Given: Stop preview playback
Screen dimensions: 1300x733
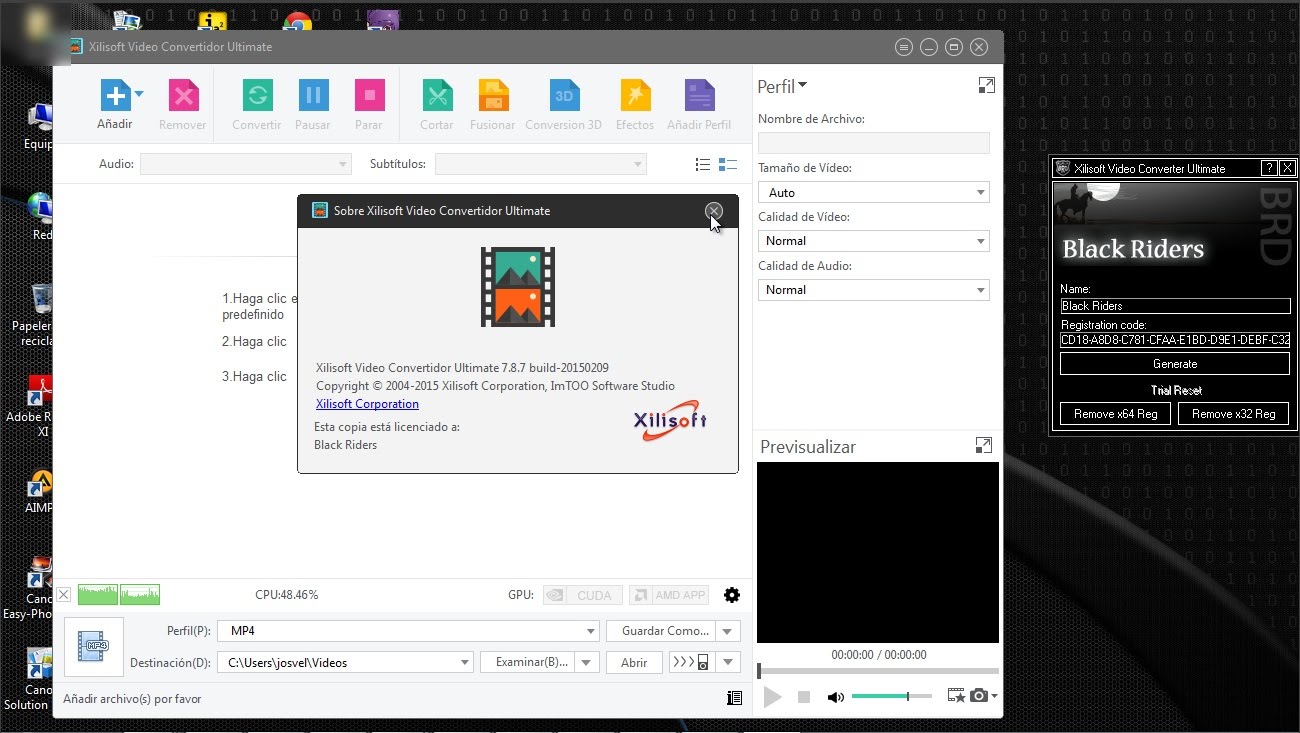Looking at the screenshot, I should click(x=804, y=697).
